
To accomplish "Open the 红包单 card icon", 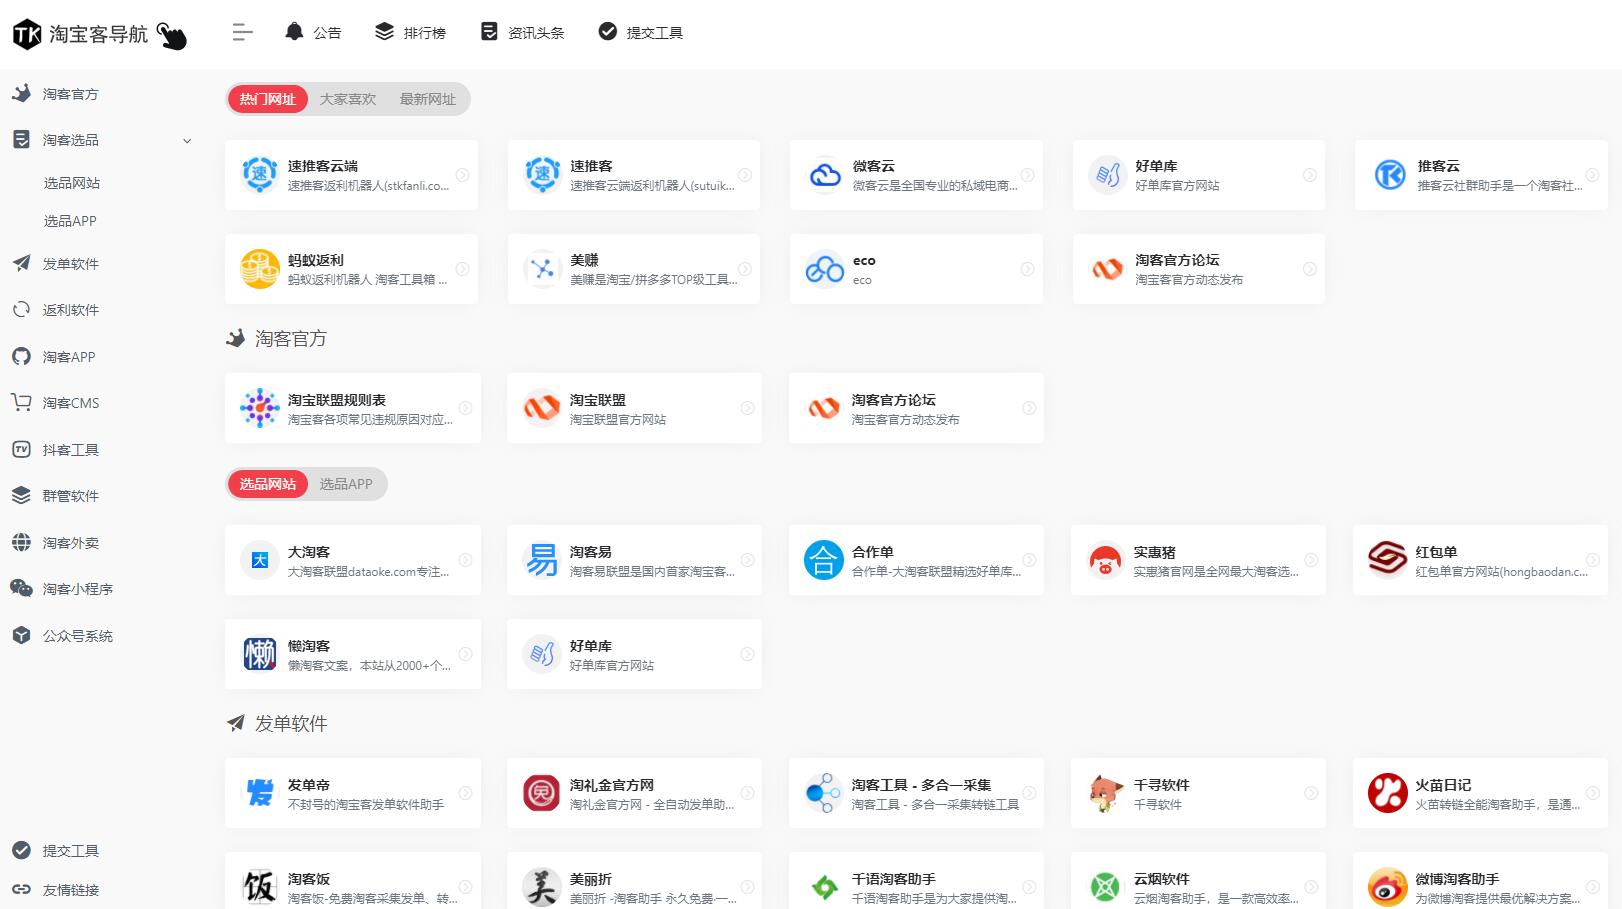I will pyautogui.click(x=1387, y=560).
